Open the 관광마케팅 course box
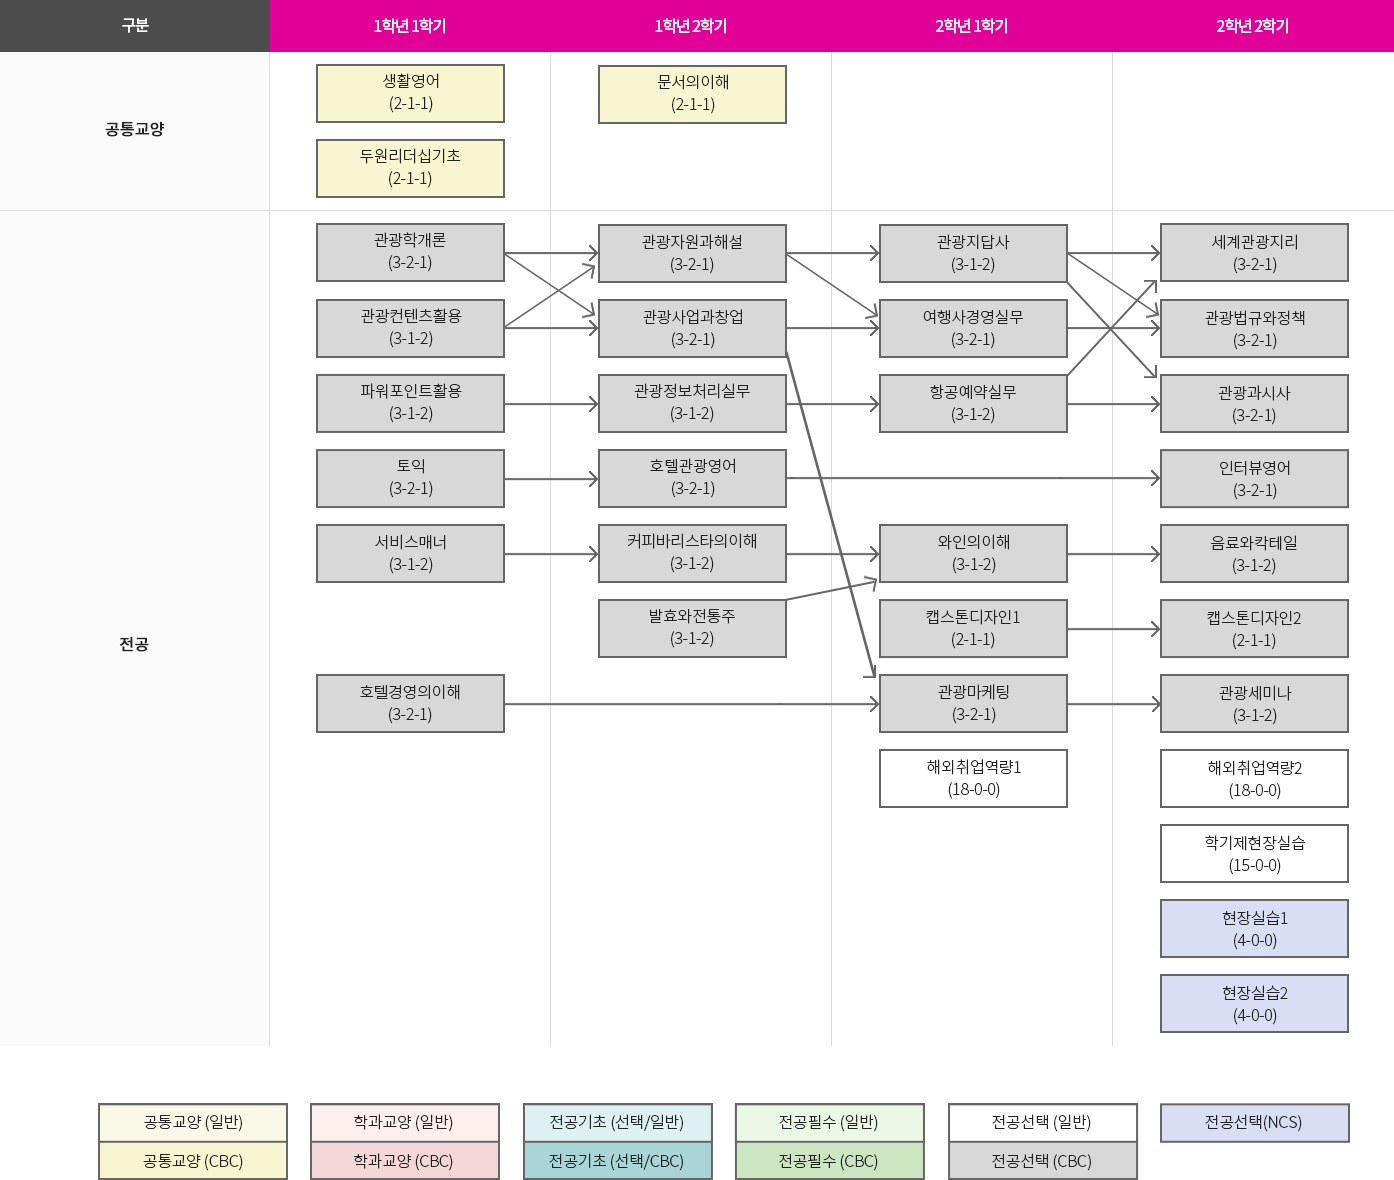1394x1180 pixels. pos(973,703)
